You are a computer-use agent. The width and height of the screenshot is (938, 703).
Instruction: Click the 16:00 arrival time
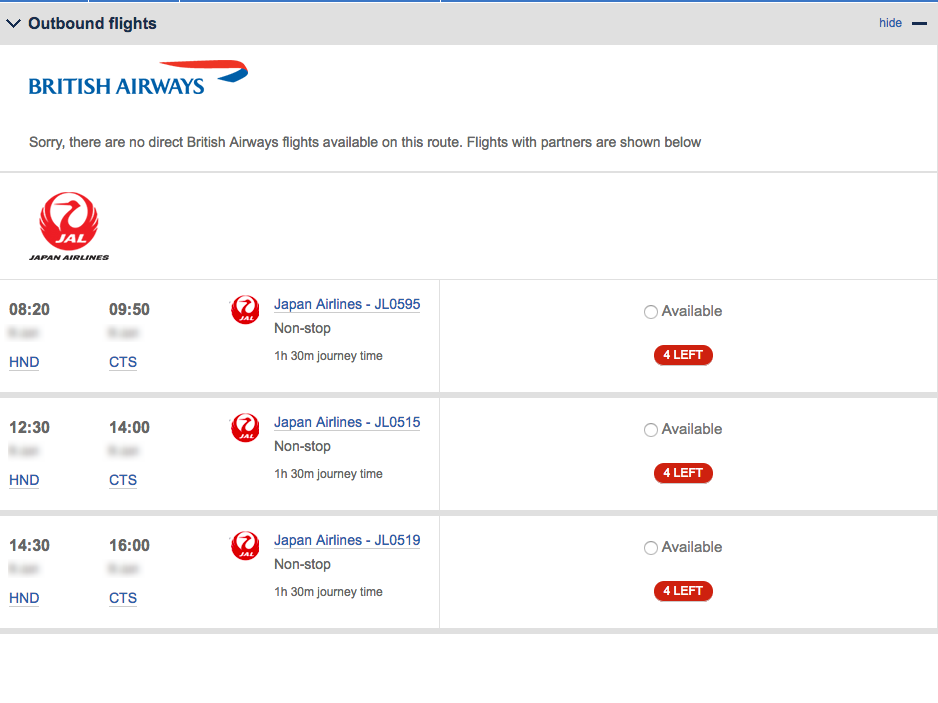tap(129, 545)
